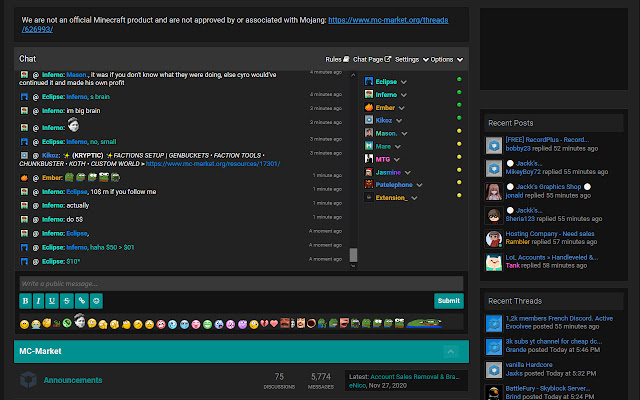Click the insert link button in chat editor

82,301
